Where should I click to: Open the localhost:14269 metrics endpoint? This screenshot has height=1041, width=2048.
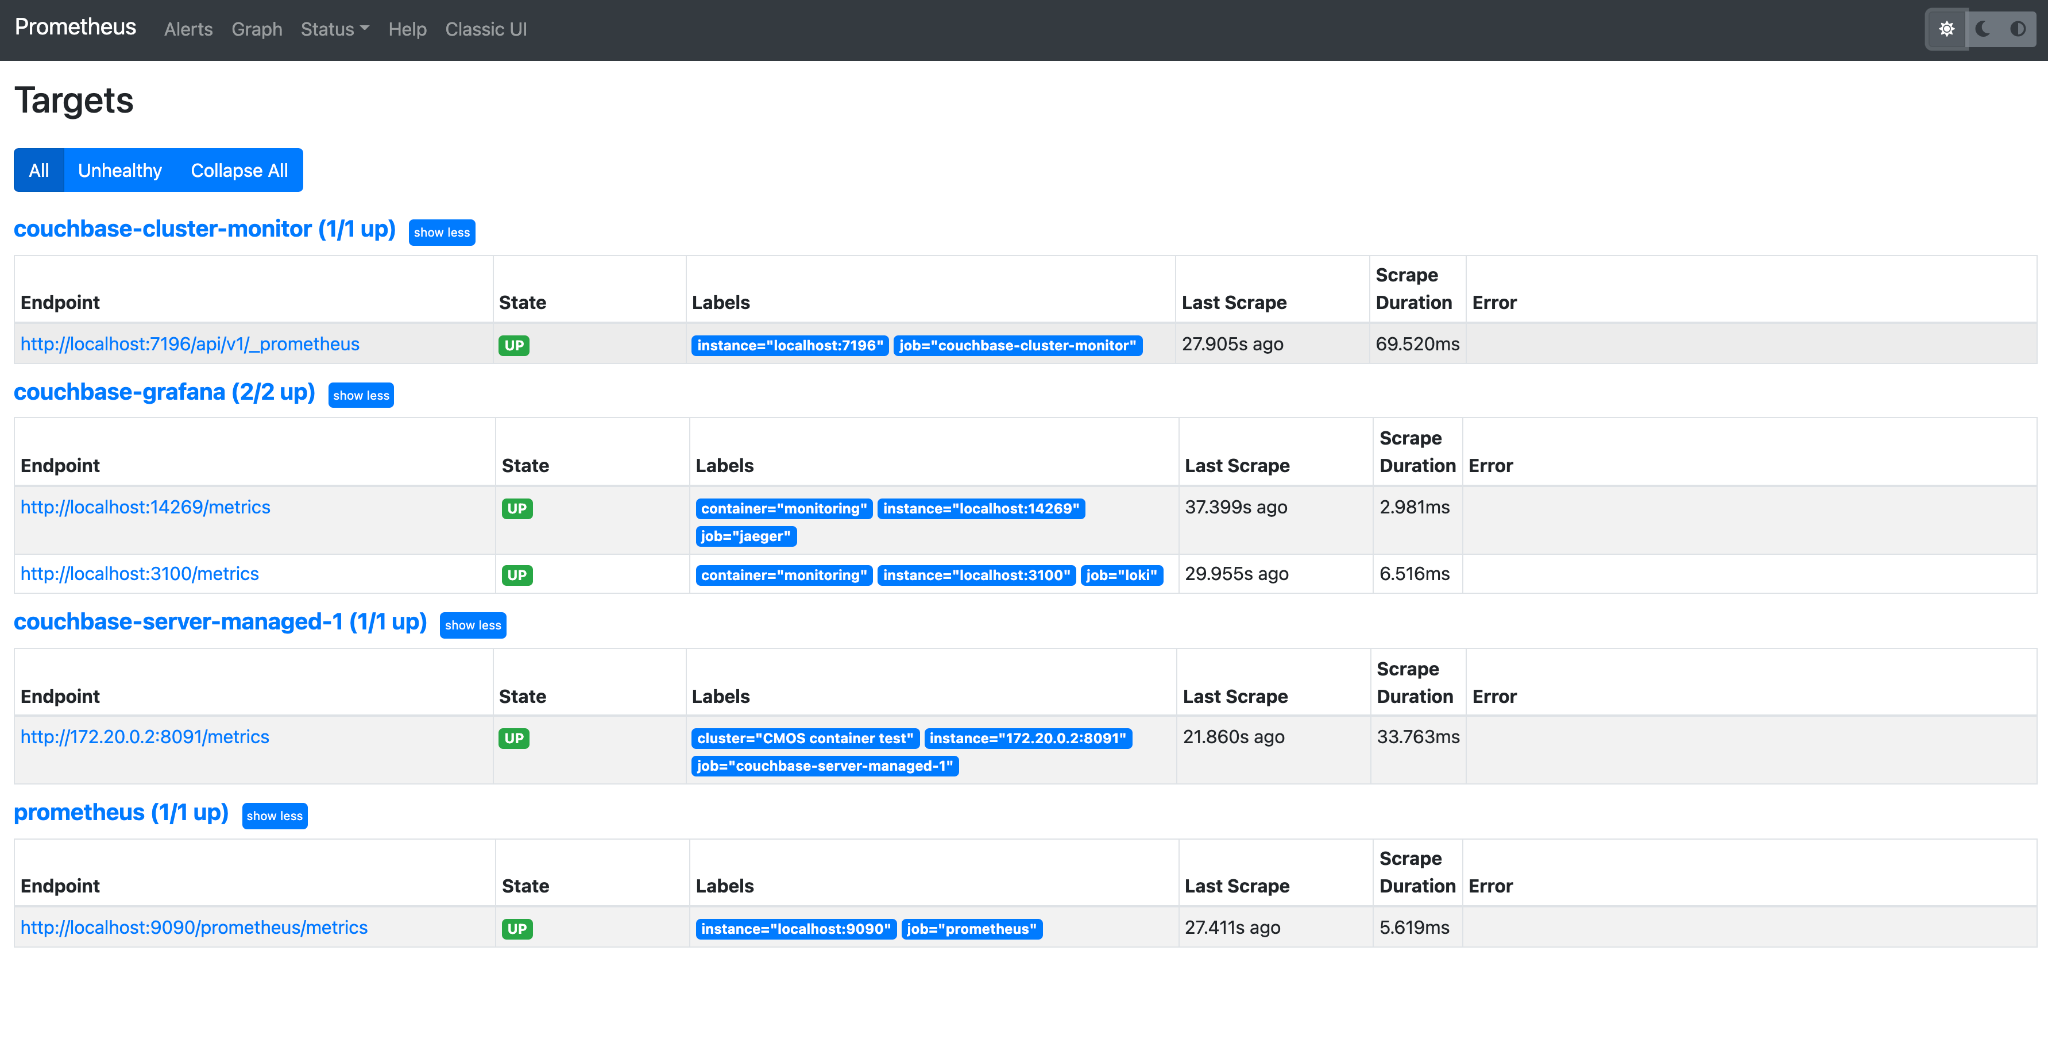[145, 507]
